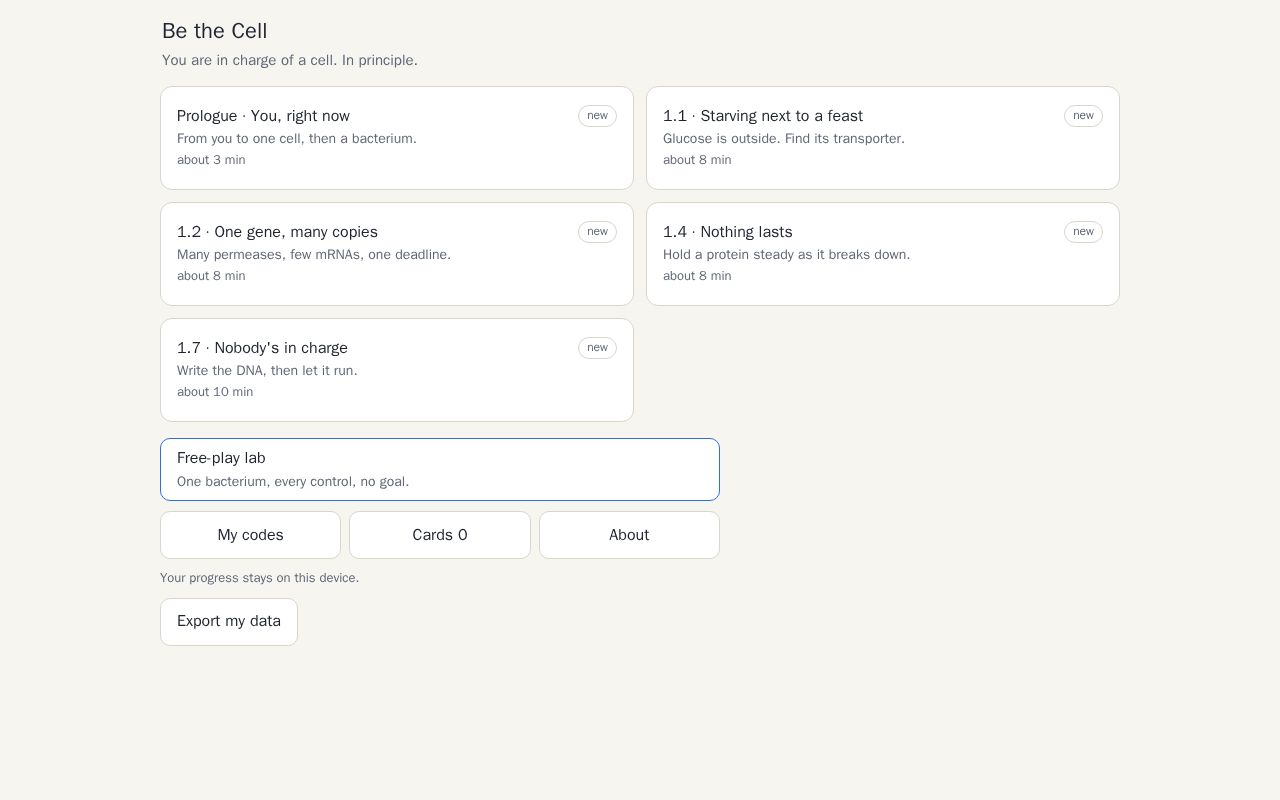This screenshot has height=800, width=1280.
Task: Click new badge on 1.7 card
Action: coord(597,348)
